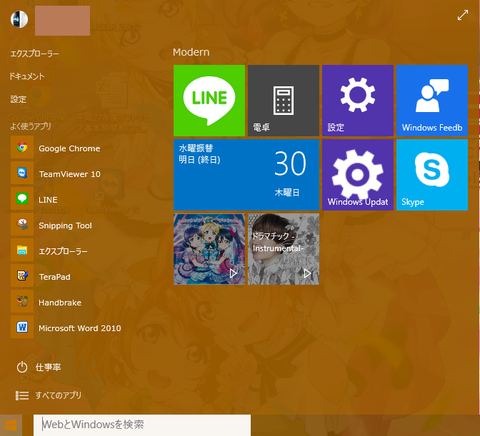
Task: Click the Microsoft Word 2010 icon
Action: click(22, 327)
